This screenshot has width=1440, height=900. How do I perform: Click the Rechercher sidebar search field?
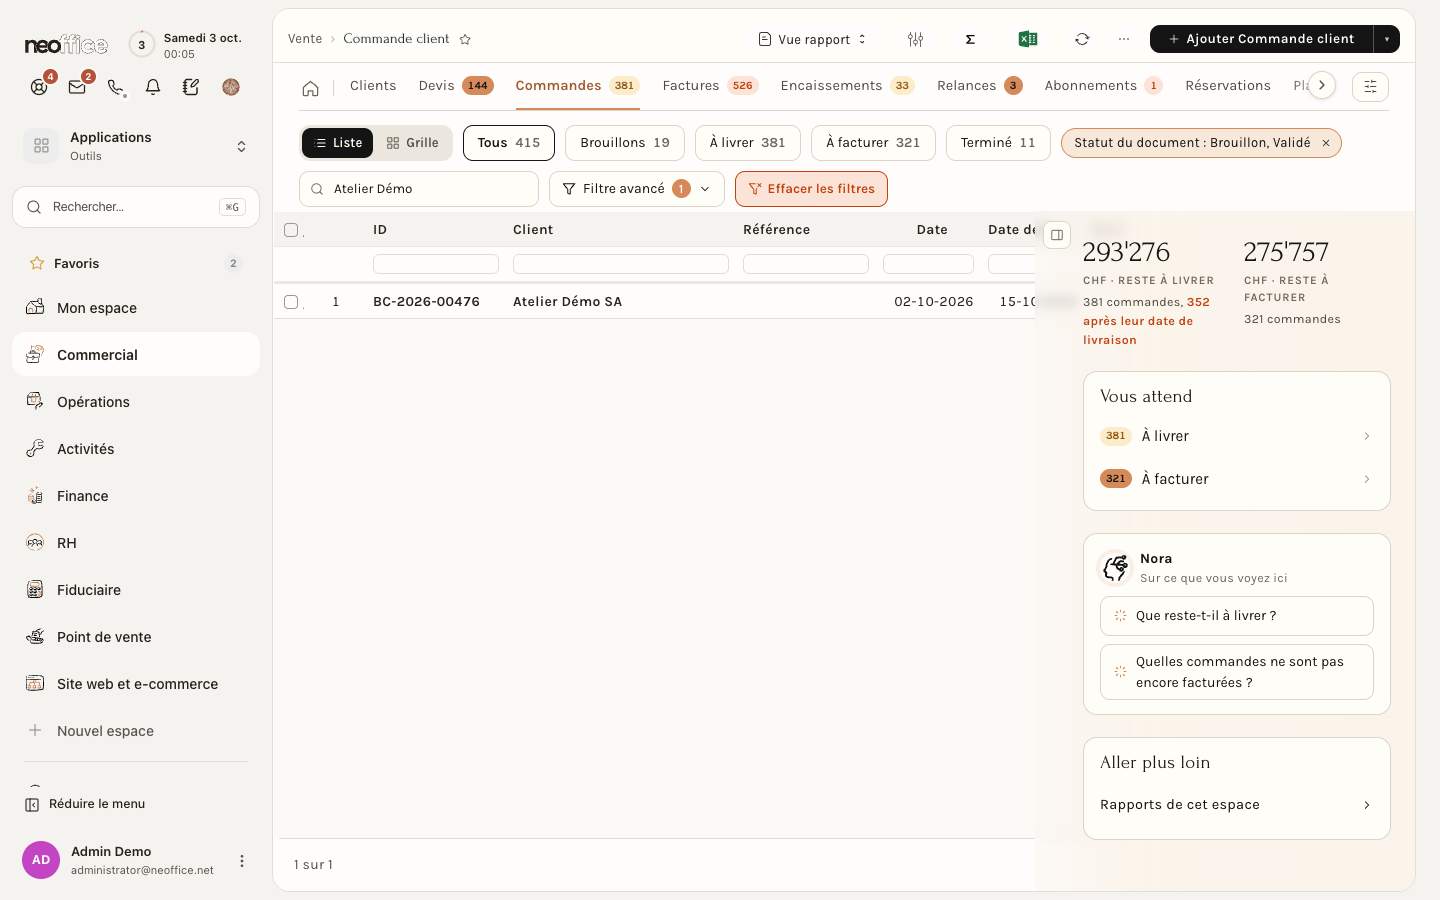coord(136,207)
